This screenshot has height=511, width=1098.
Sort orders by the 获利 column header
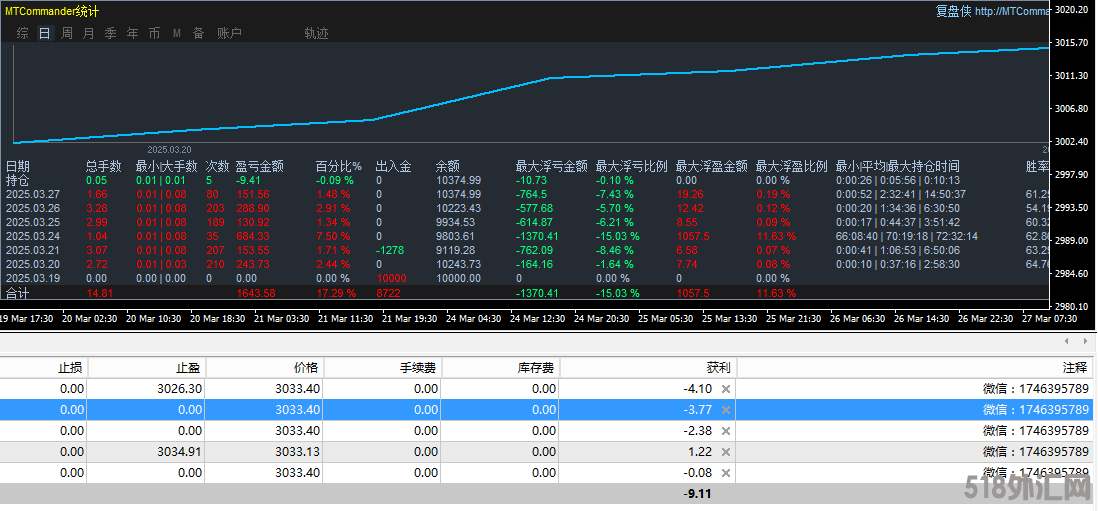tap(689, 367)
